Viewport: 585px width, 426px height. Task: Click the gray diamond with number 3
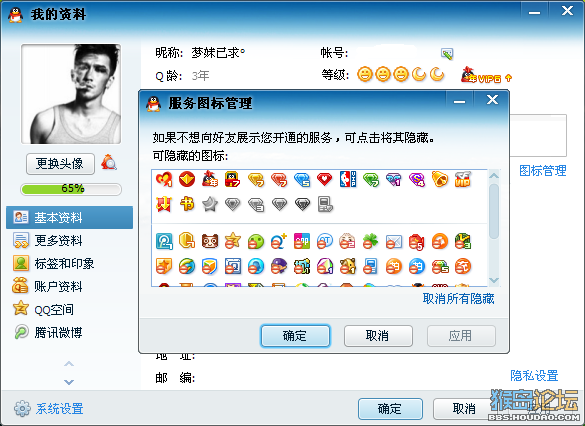coord(256,204)
